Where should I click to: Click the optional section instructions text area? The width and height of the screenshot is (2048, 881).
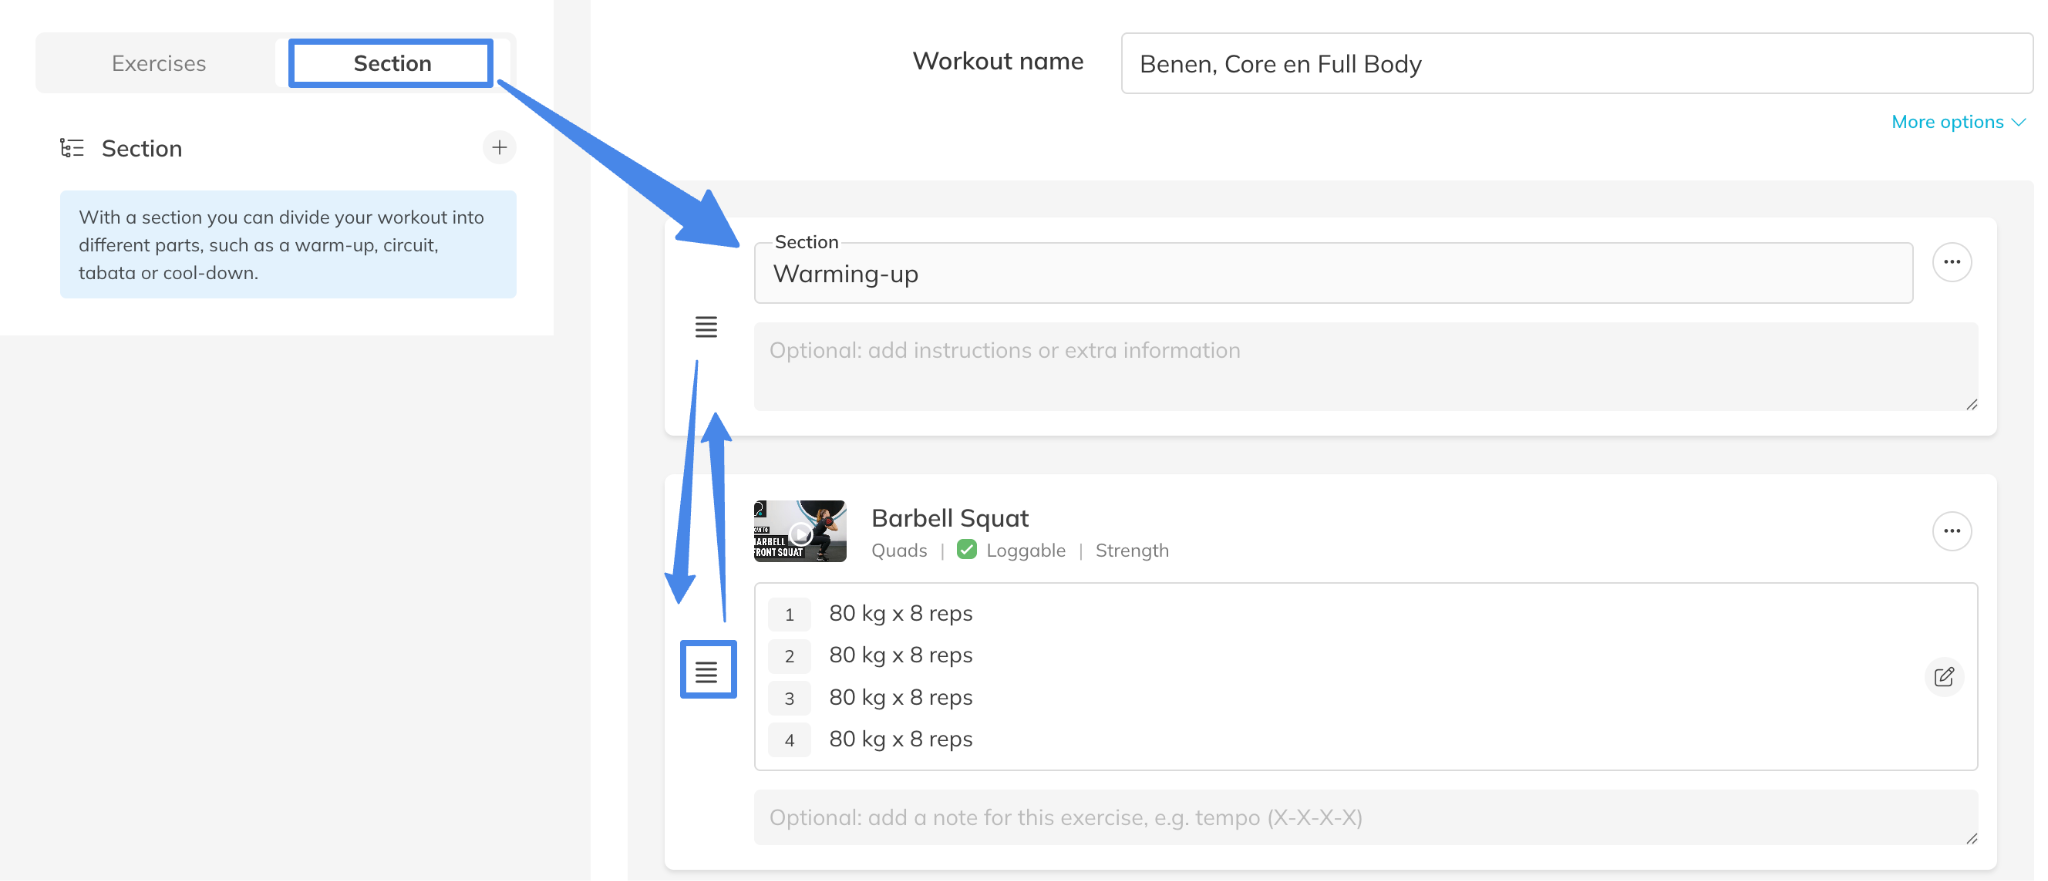coord(1364,366)
